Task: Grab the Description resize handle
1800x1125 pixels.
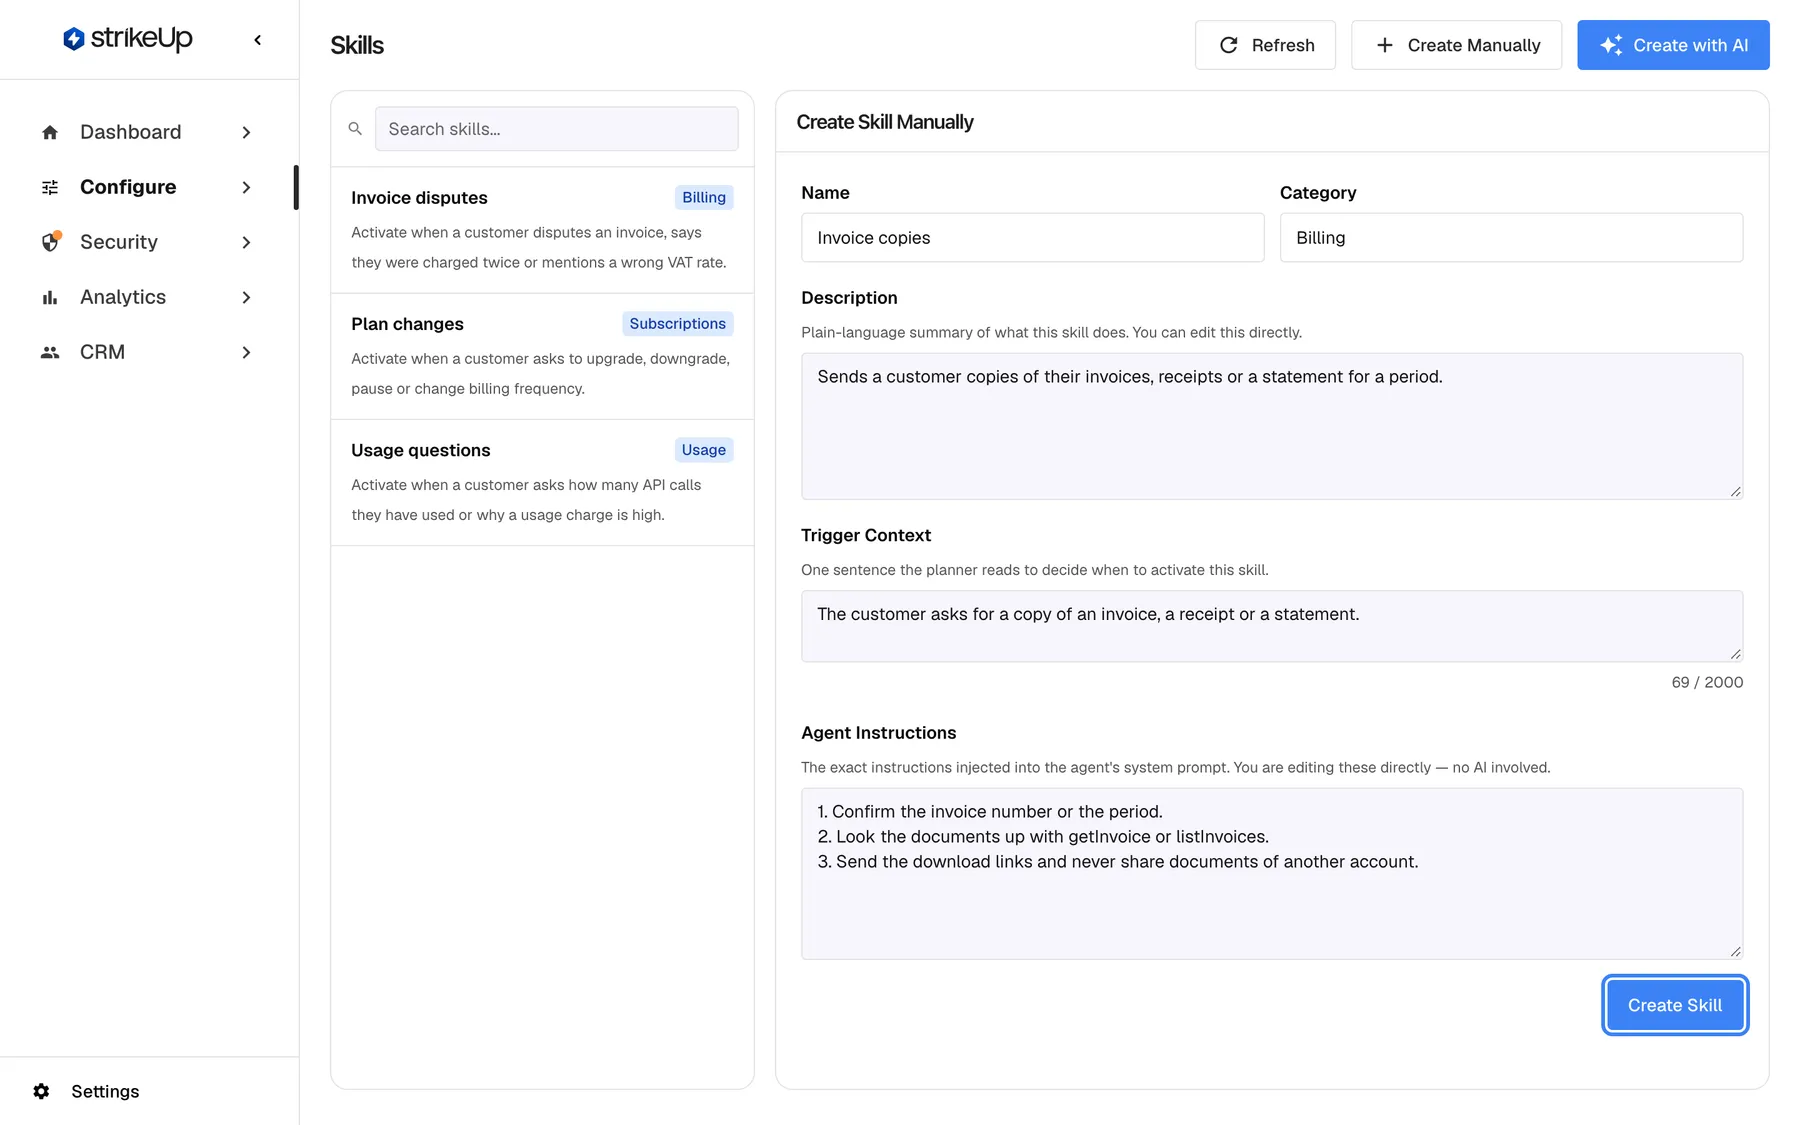Action: click(1736, 491)
